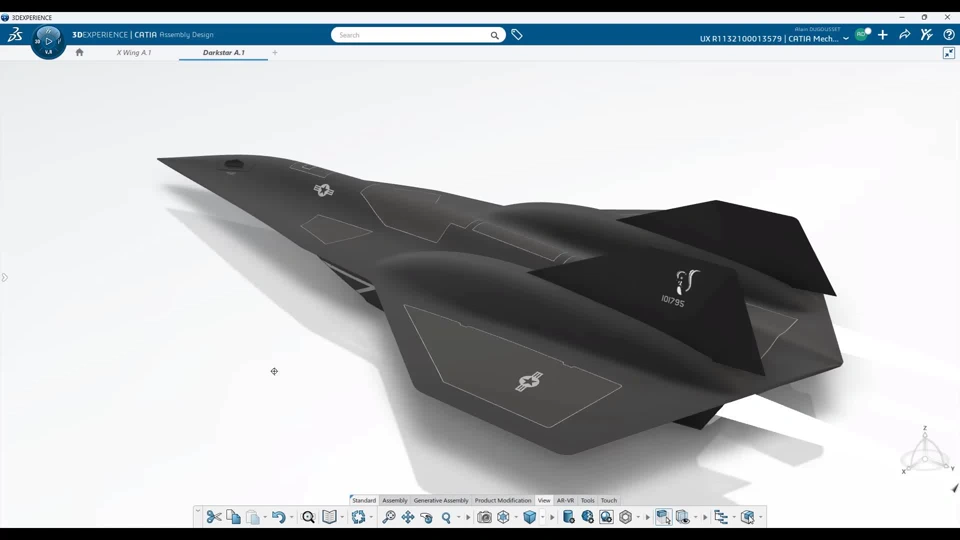Image resolution: width=960 pixels, height=540 pixels.
Task: Select the Pan four-arrow icon
Action: pos(408,517)
